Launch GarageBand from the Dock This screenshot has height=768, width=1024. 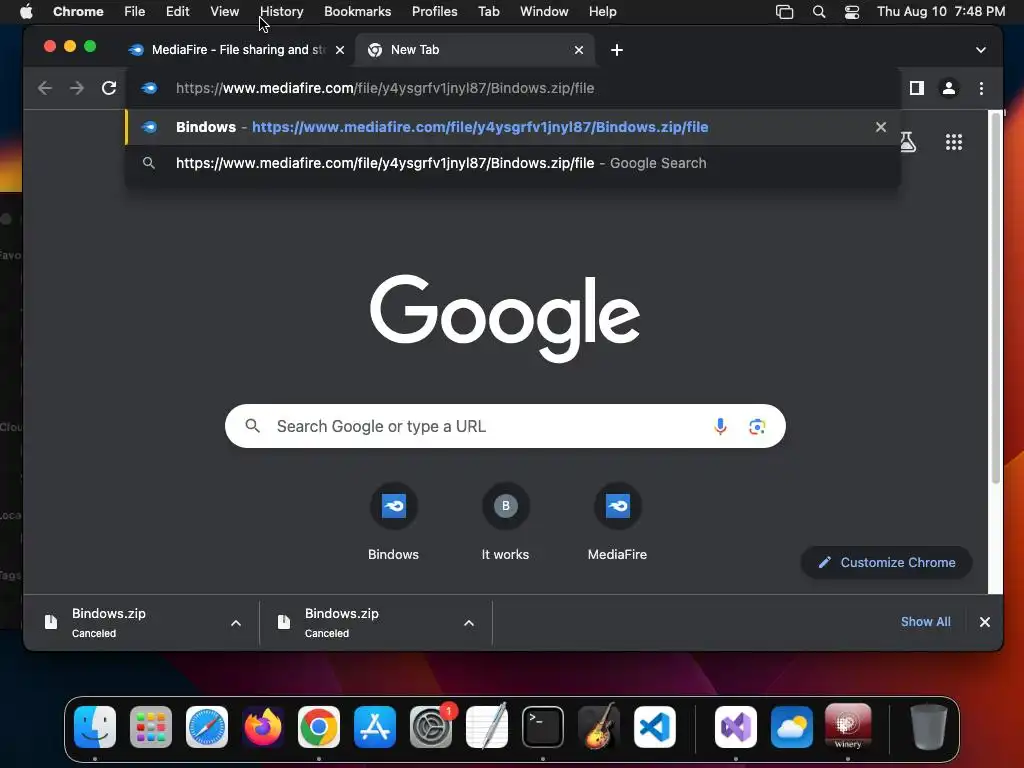tap(599, 726)
